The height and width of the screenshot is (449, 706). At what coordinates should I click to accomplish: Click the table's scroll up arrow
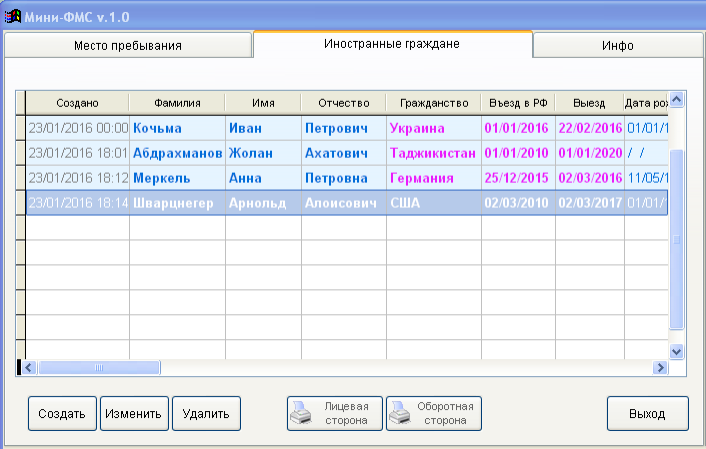click(x=676, y=99)
